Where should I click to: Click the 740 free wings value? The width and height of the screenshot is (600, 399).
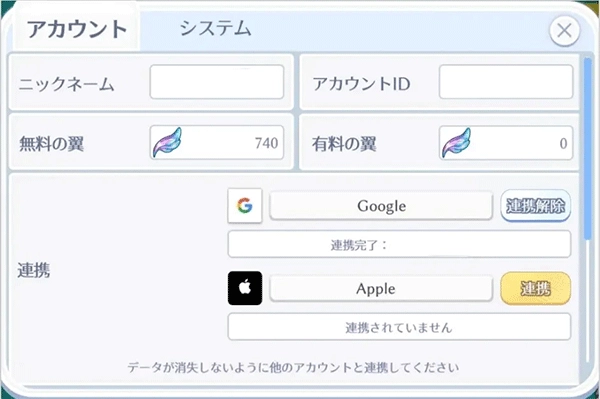266,143
